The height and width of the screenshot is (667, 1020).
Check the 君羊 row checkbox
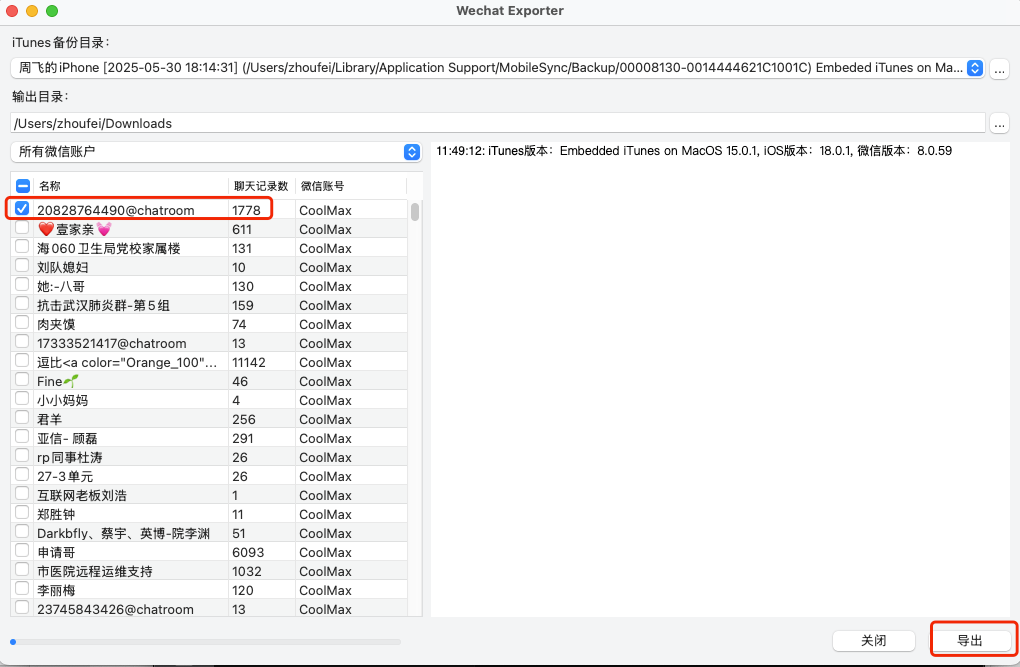[22, 417]
